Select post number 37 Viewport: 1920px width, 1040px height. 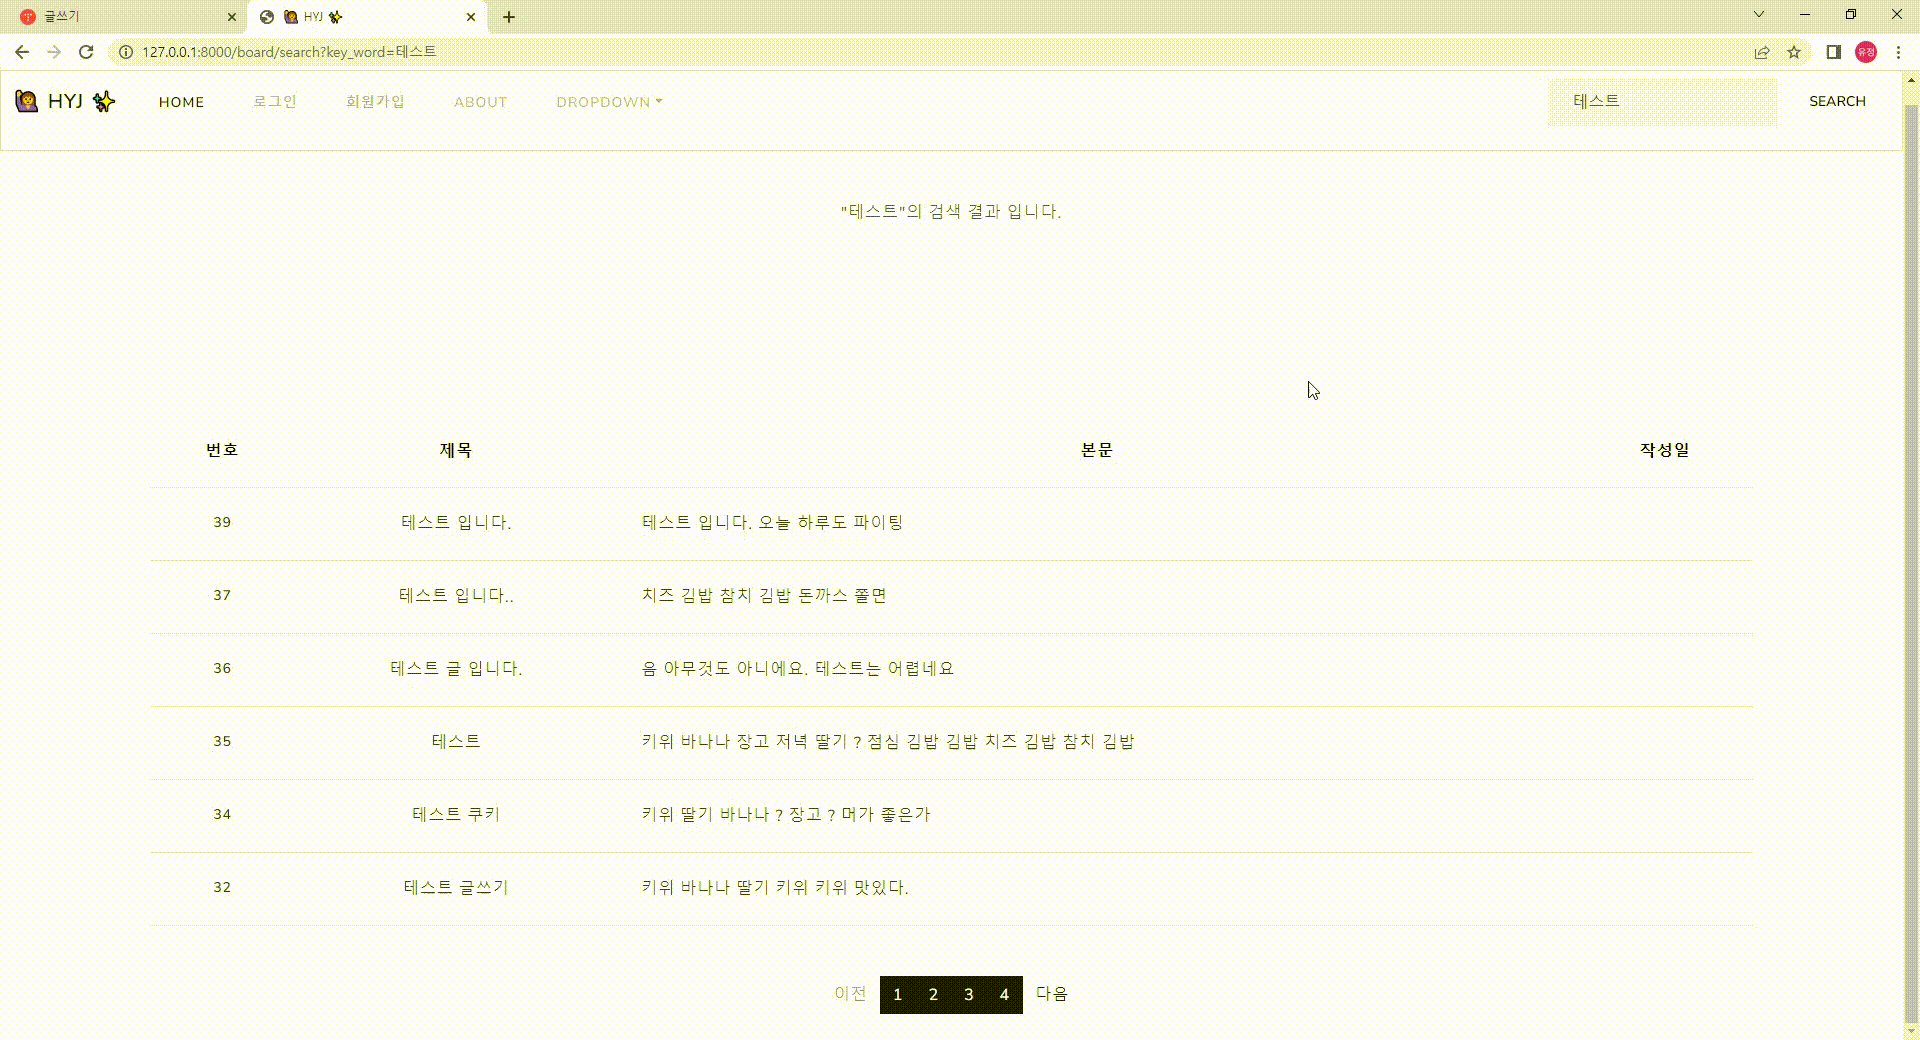222,595
